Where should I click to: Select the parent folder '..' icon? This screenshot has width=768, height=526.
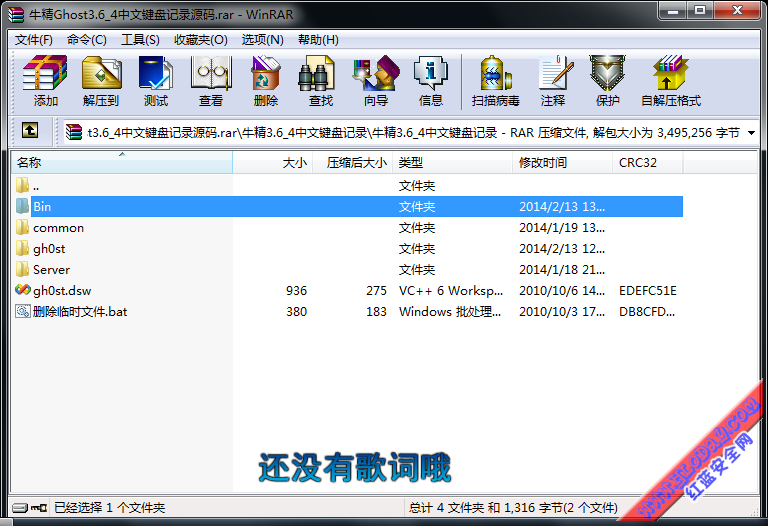point(23,185)
